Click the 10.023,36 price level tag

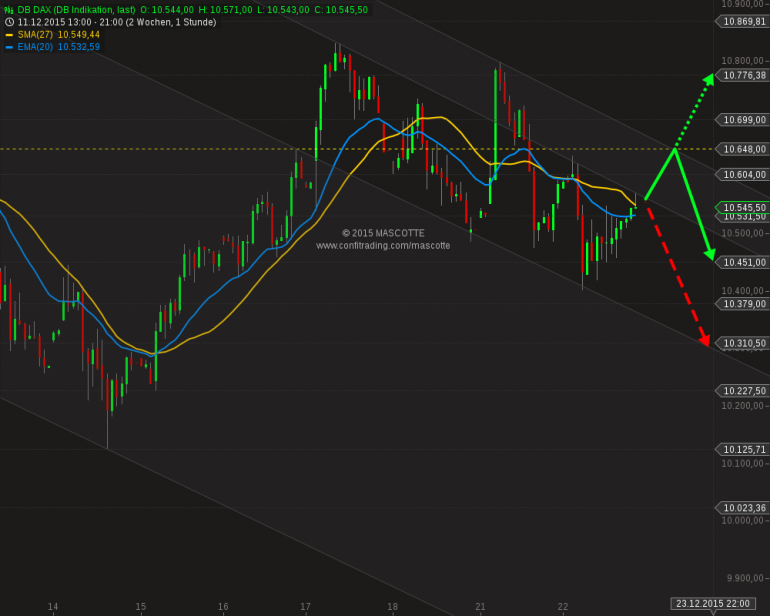pyautogui.click(x=742, y=507)
